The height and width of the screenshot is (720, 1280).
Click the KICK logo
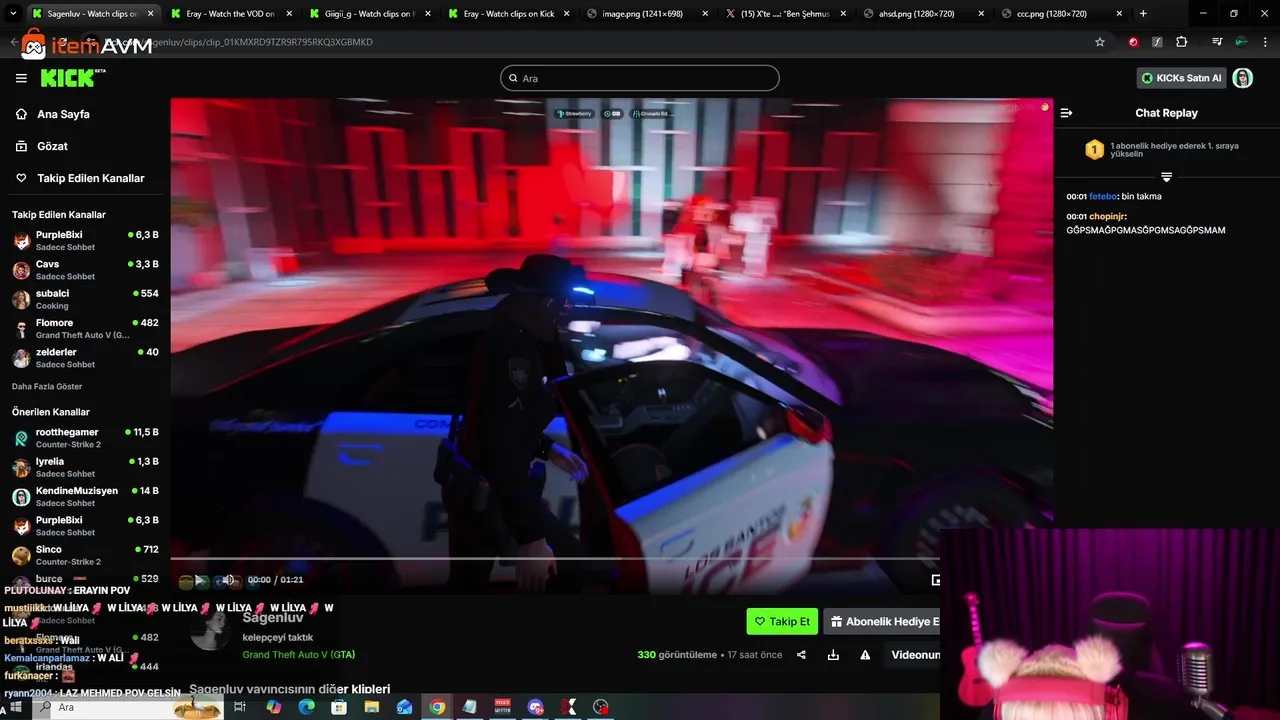(73, 78)
